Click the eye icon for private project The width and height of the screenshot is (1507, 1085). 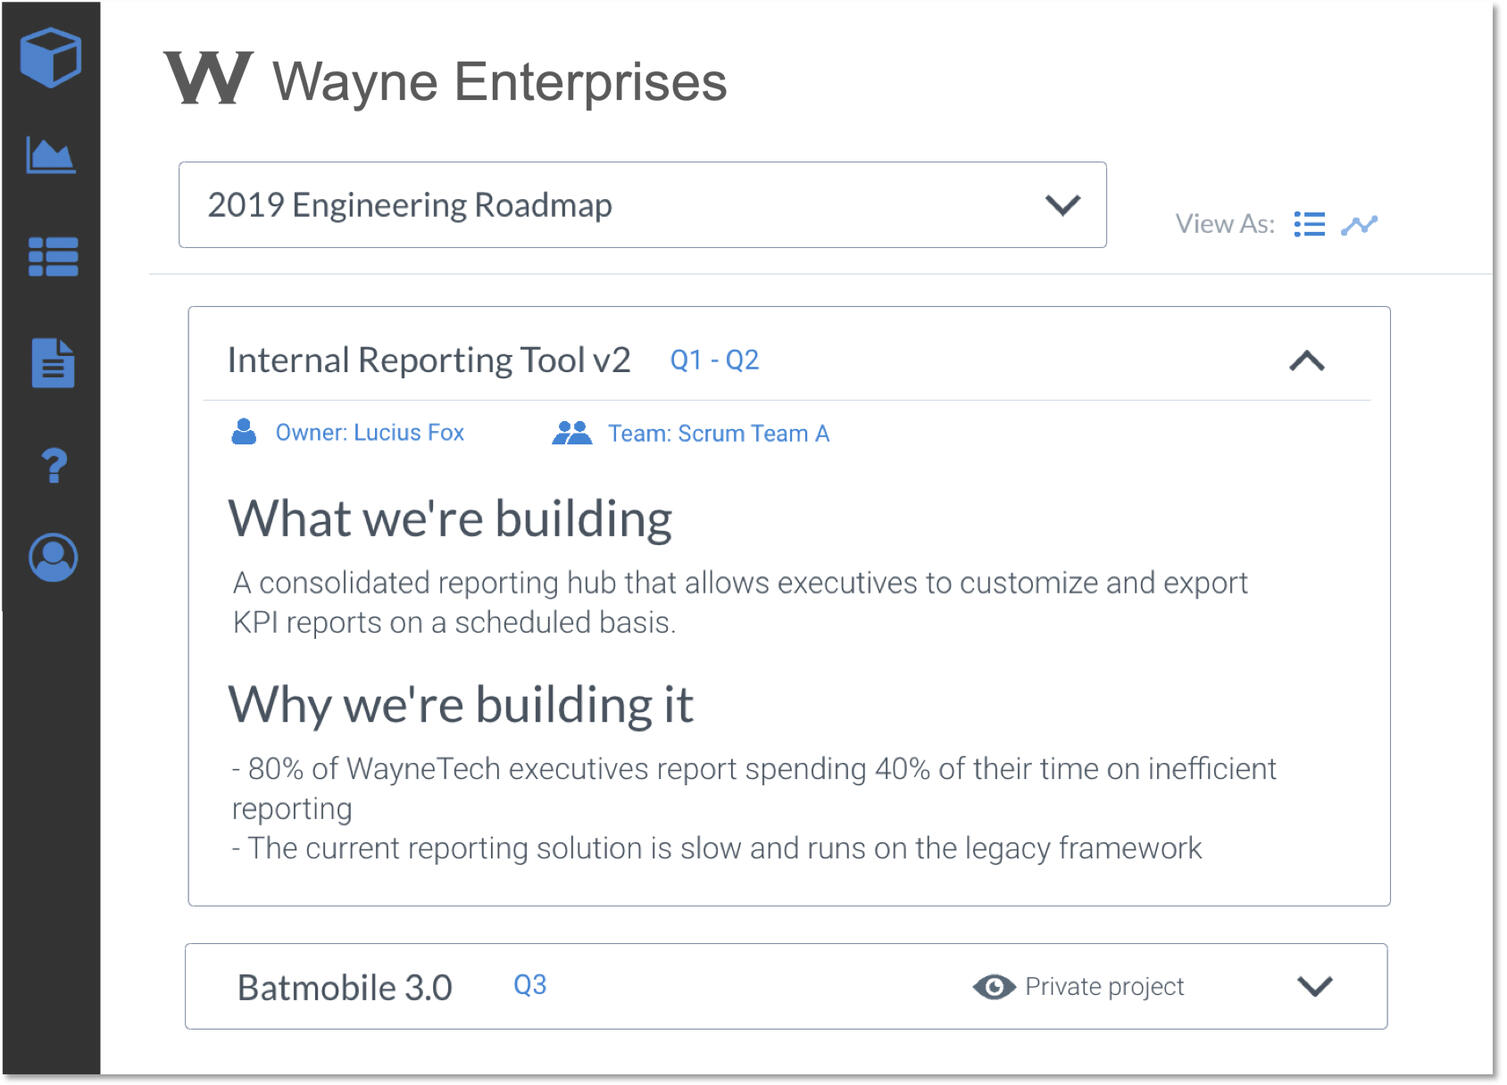tap(994, 987)
